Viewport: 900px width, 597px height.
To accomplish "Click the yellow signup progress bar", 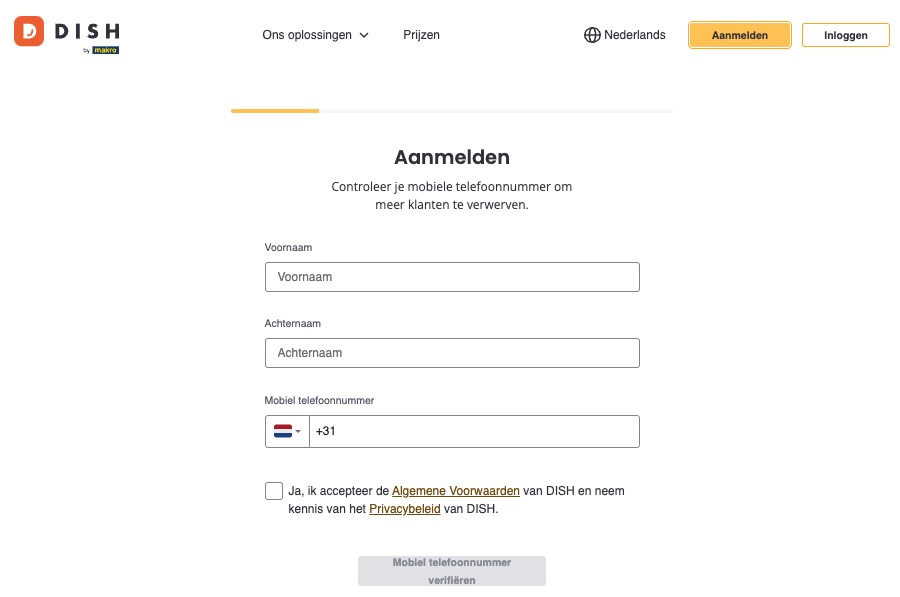I will pos(275,111).
